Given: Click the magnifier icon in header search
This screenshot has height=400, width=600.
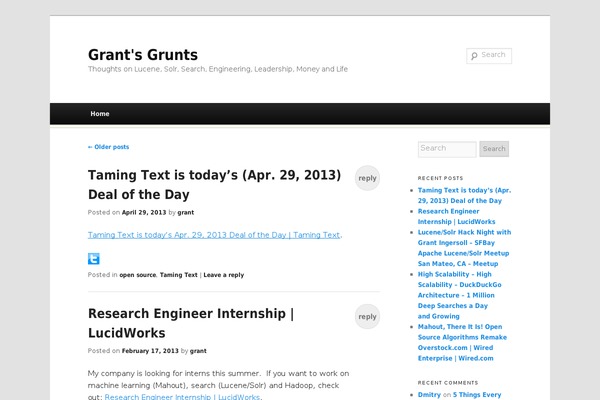Looking at the screenshot, I should coord(474,56).
